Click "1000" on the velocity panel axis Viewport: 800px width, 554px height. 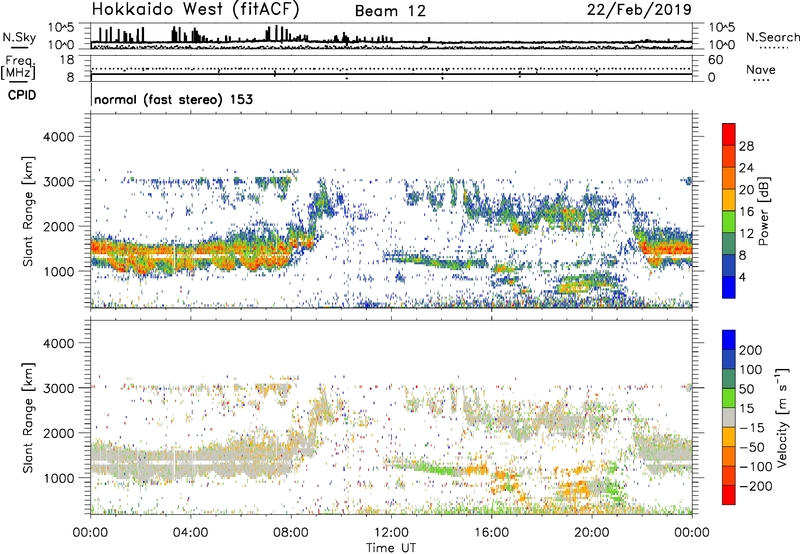tap(58, 478)
